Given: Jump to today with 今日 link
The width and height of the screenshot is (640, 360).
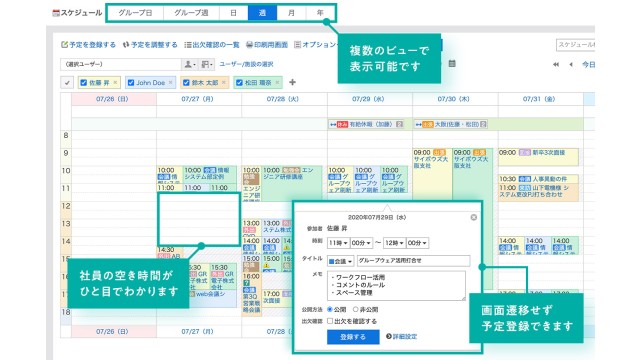Looking at the screenshot, I should (588, 64).
